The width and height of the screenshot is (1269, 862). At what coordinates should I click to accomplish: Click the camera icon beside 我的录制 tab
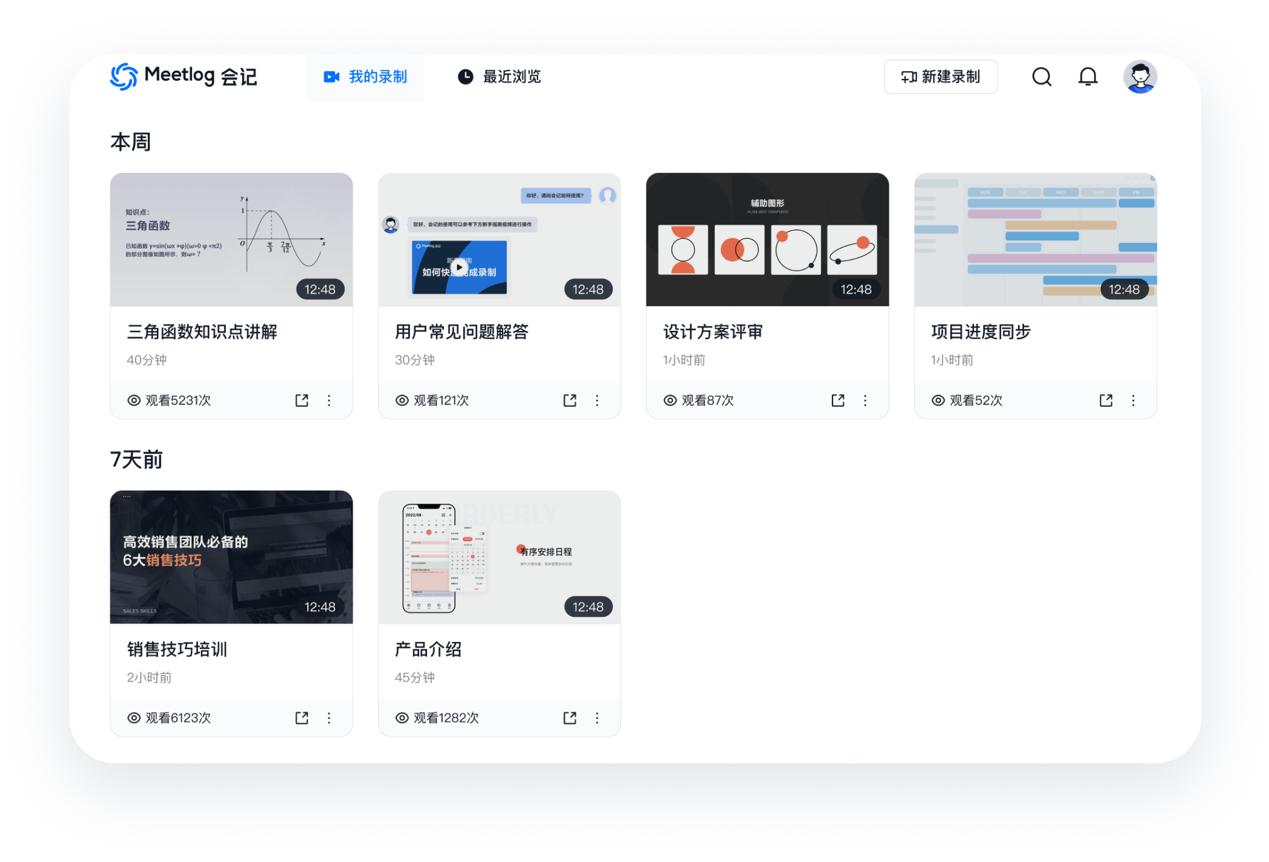pos(331,76)
